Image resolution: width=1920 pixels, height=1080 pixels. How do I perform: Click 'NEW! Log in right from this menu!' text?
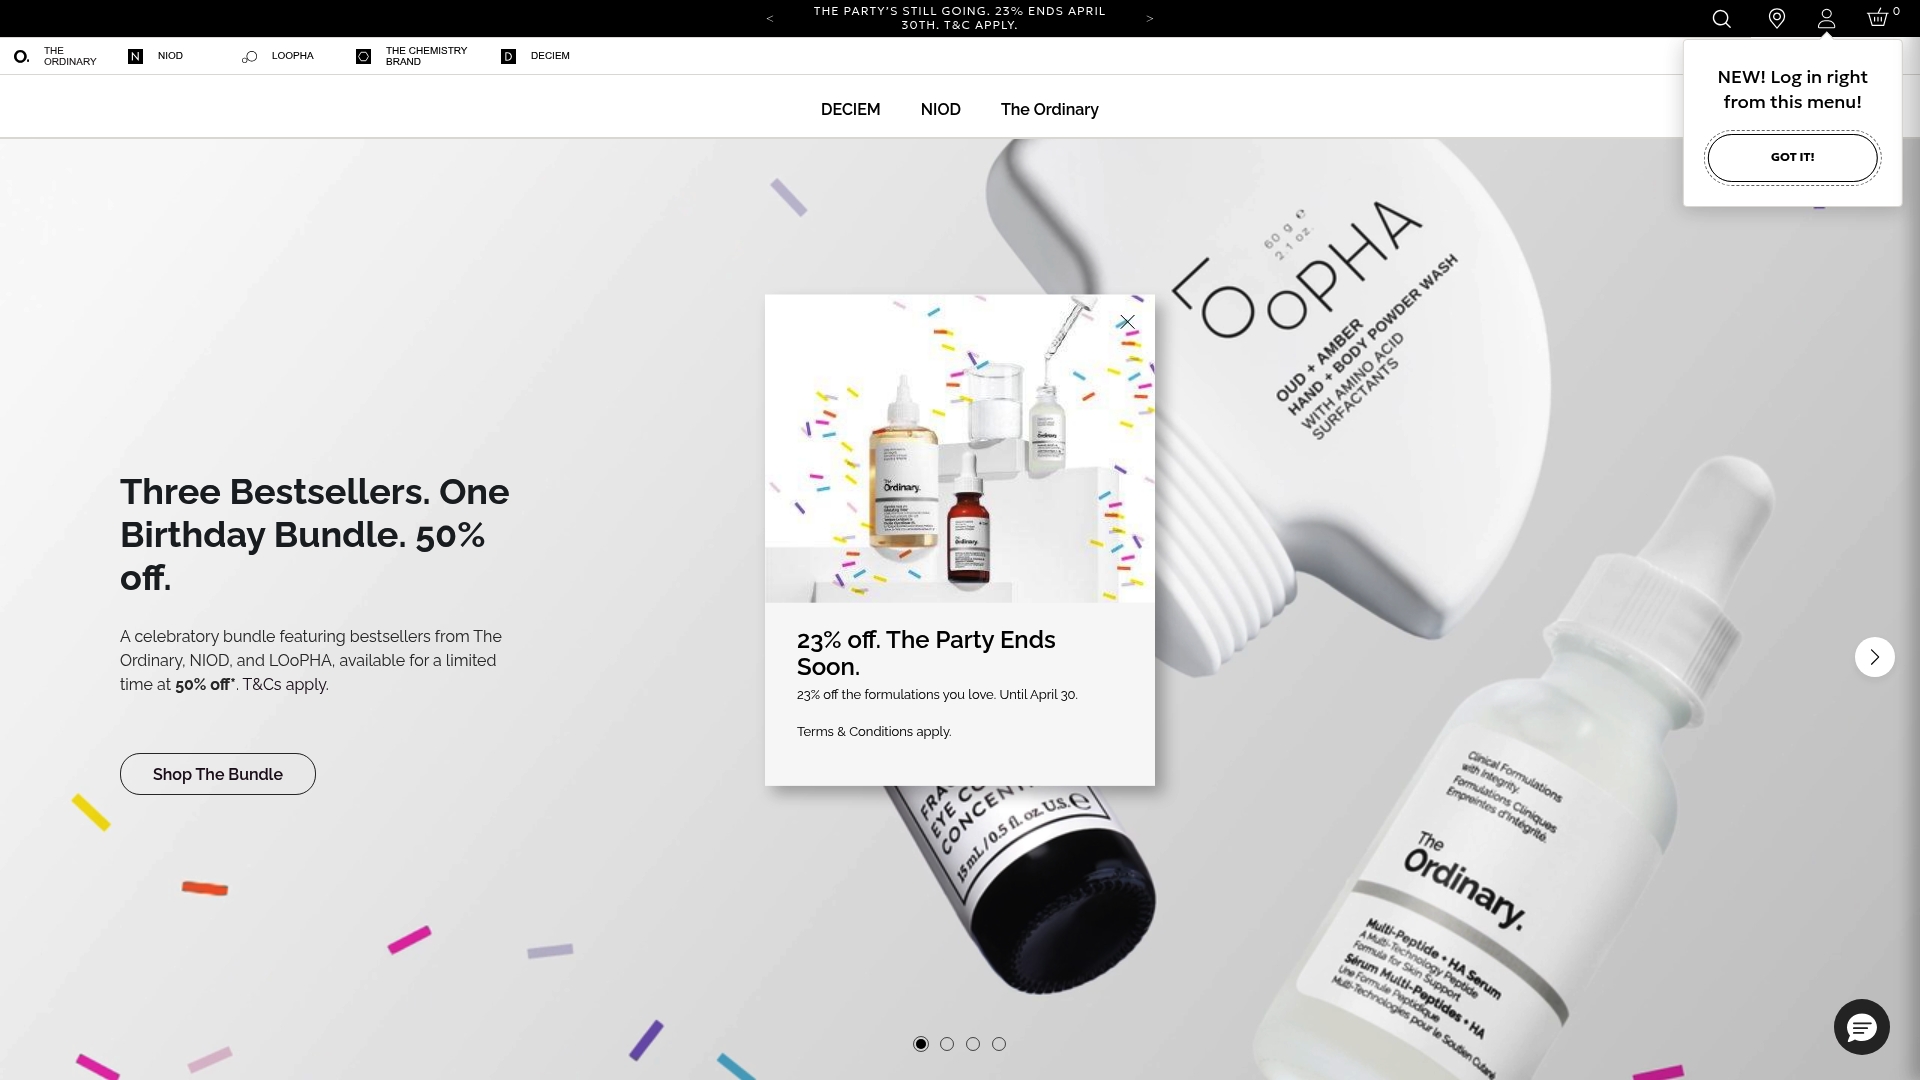(1792, 89)
